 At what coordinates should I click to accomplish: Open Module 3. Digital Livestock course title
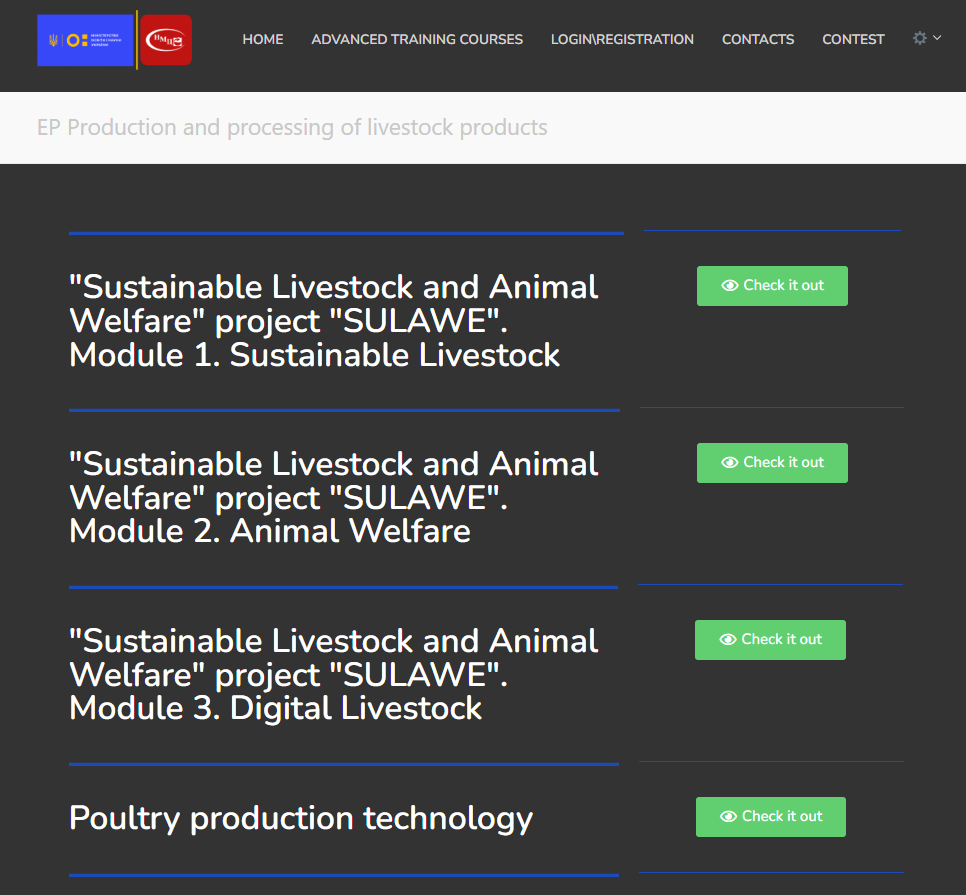(333, 675)
